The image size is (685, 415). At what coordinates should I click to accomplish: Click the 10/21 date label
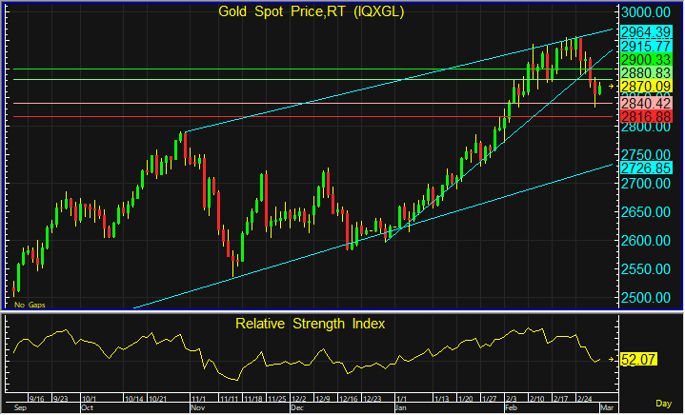(x=158, y=399)
